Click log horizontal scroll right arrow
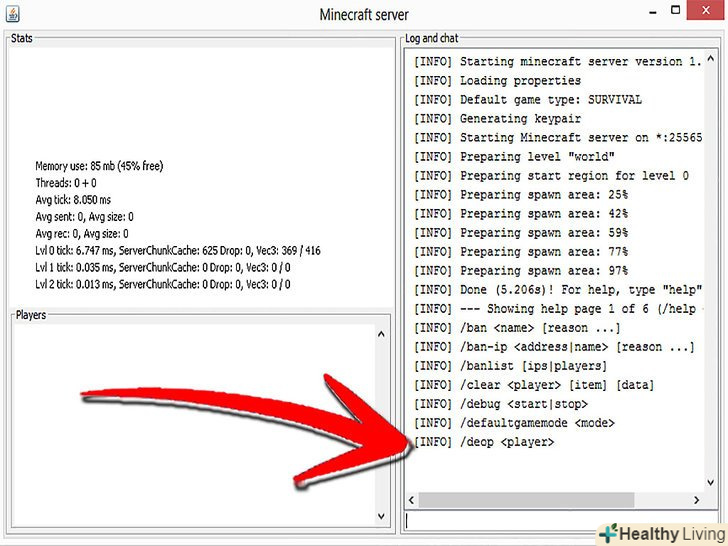Viewport: 728px width, 546px height. click(696, 500)
